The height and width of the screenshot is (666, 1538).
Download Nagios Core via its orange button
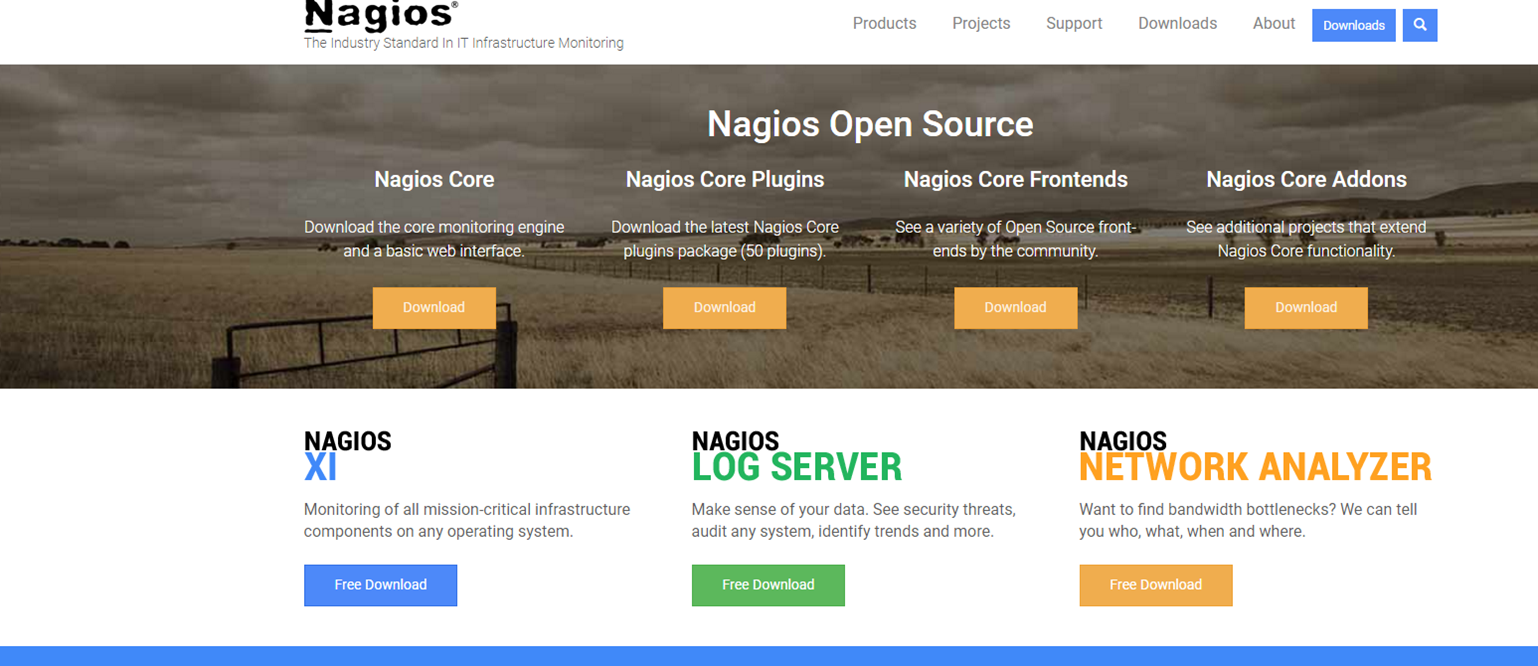click(x=434, y=308)
